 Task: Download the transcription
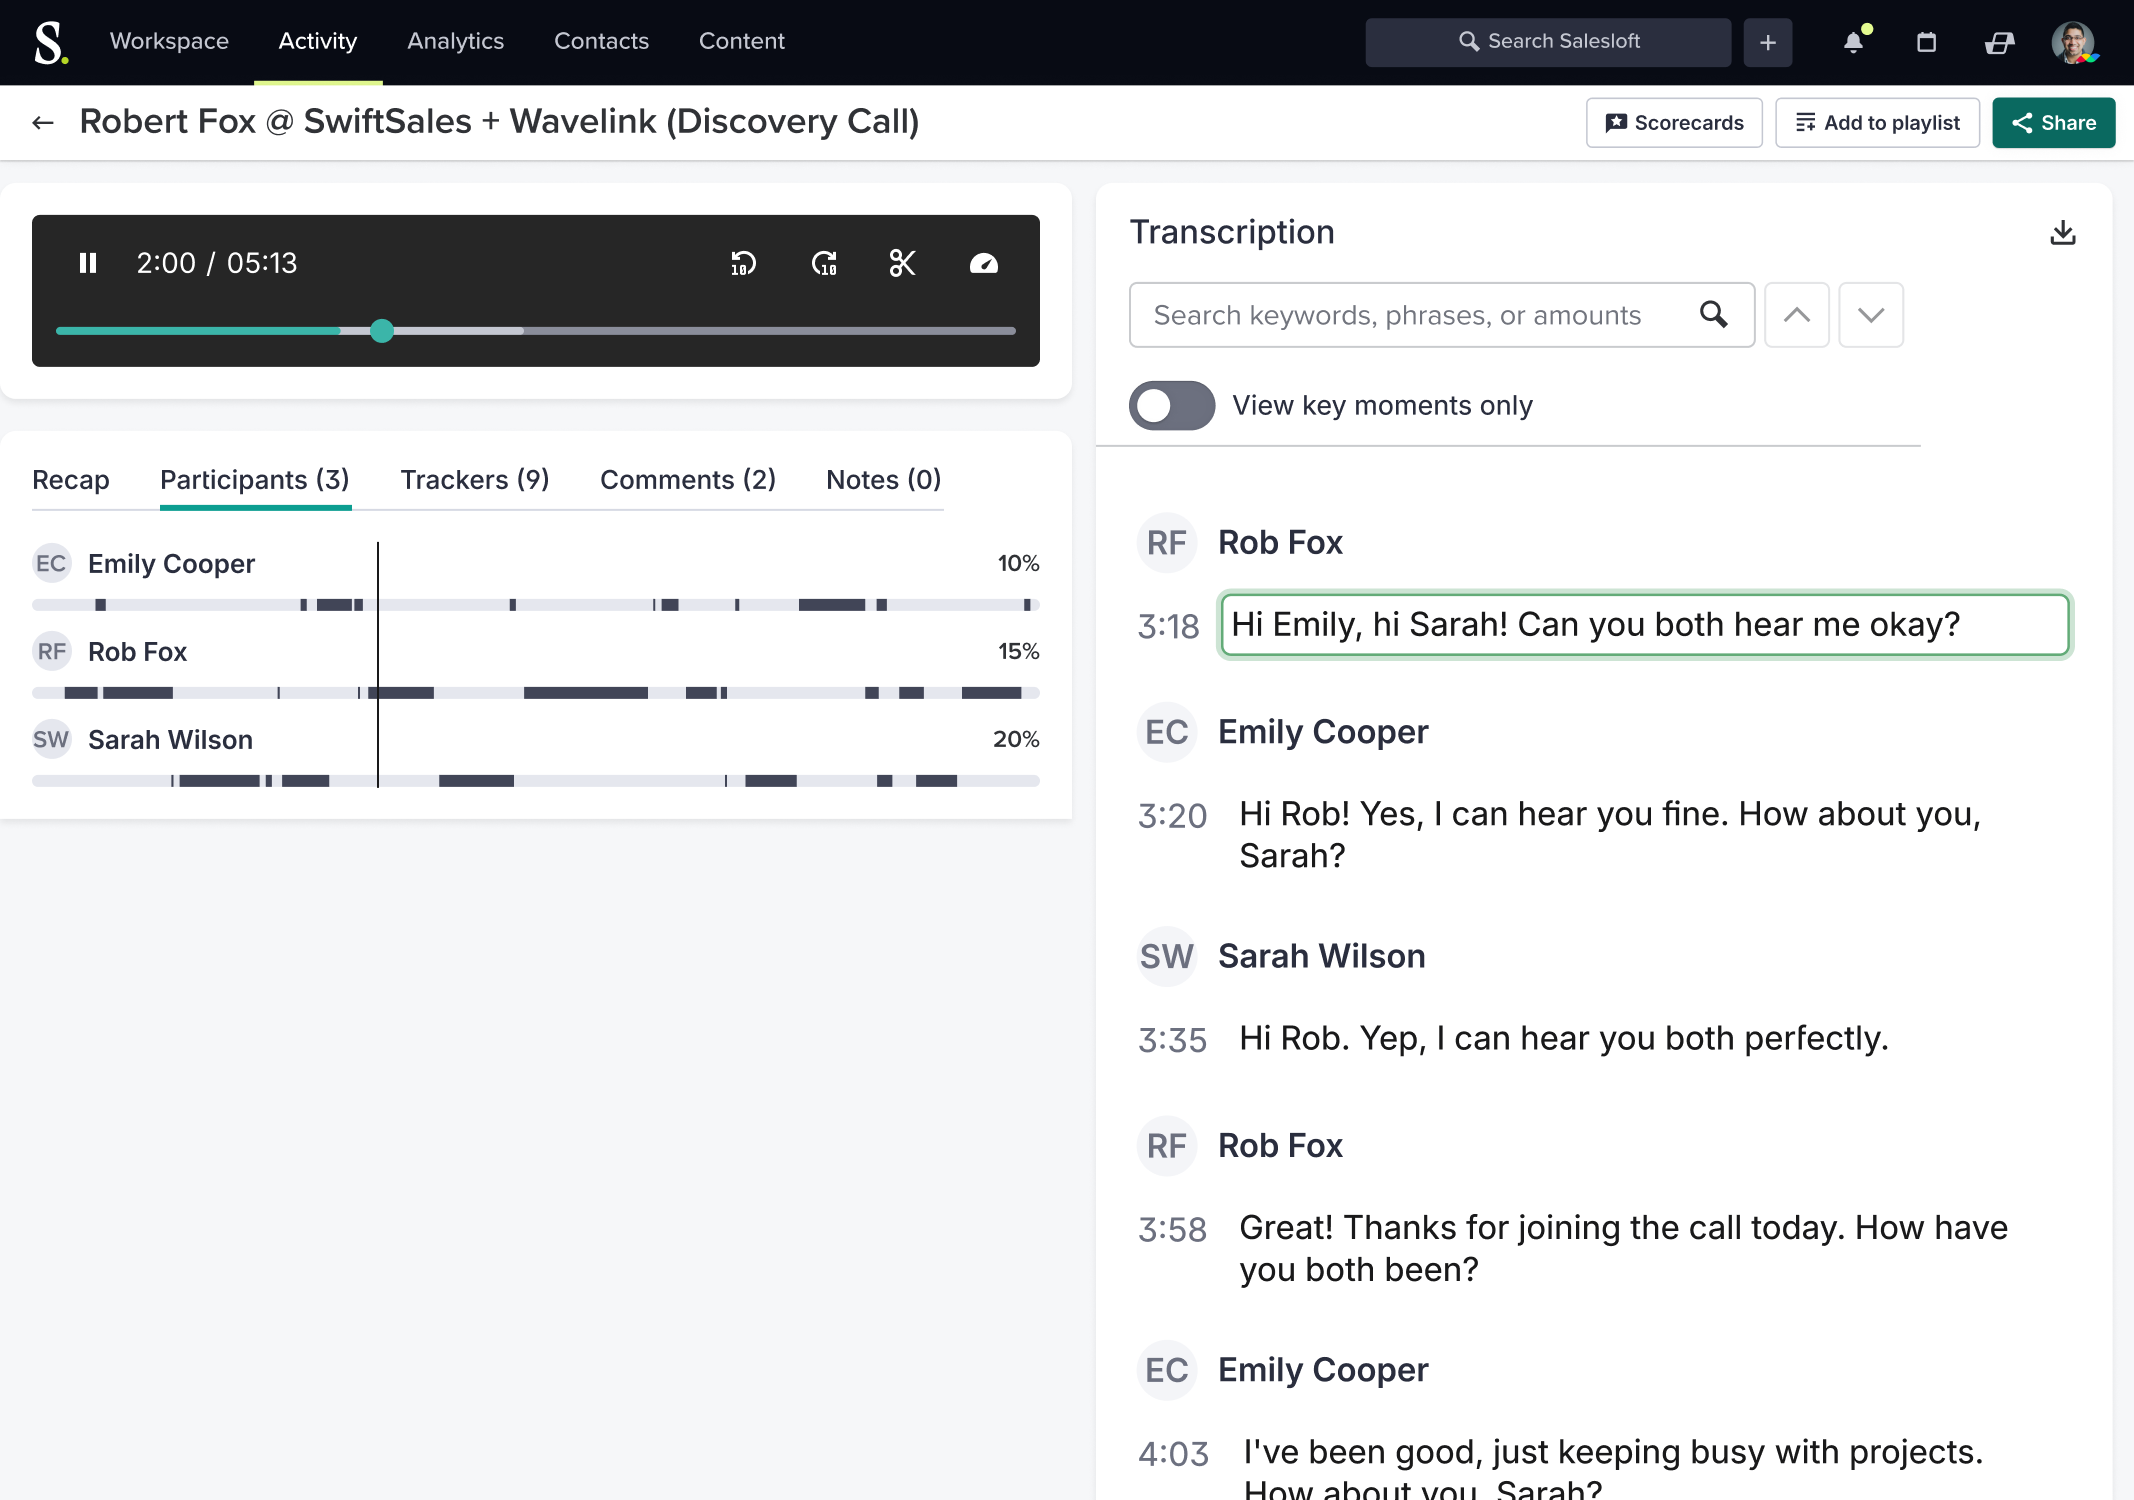point(2062,233)
